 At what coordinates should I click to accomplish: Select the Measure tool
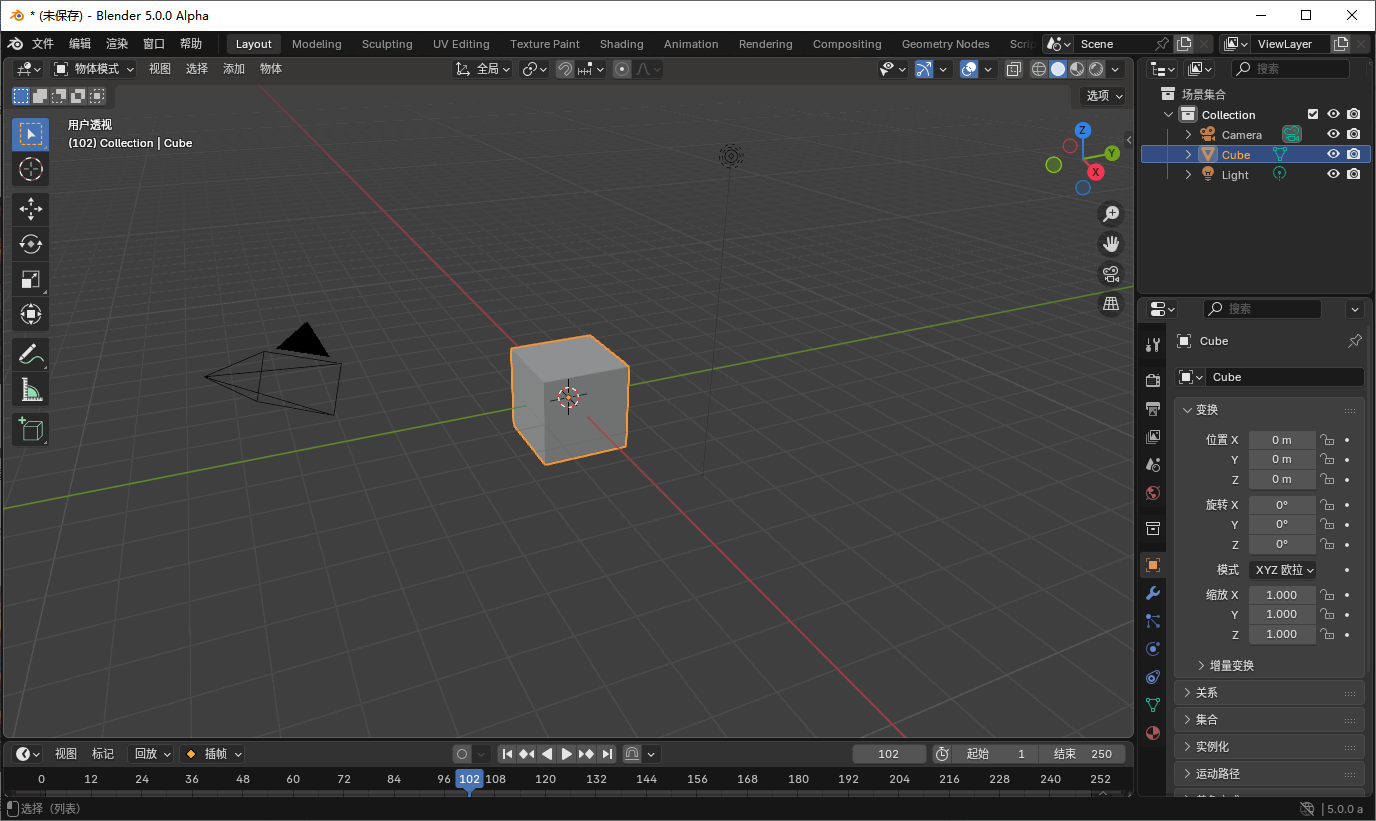pyautogui.click(x=30, y=389)
